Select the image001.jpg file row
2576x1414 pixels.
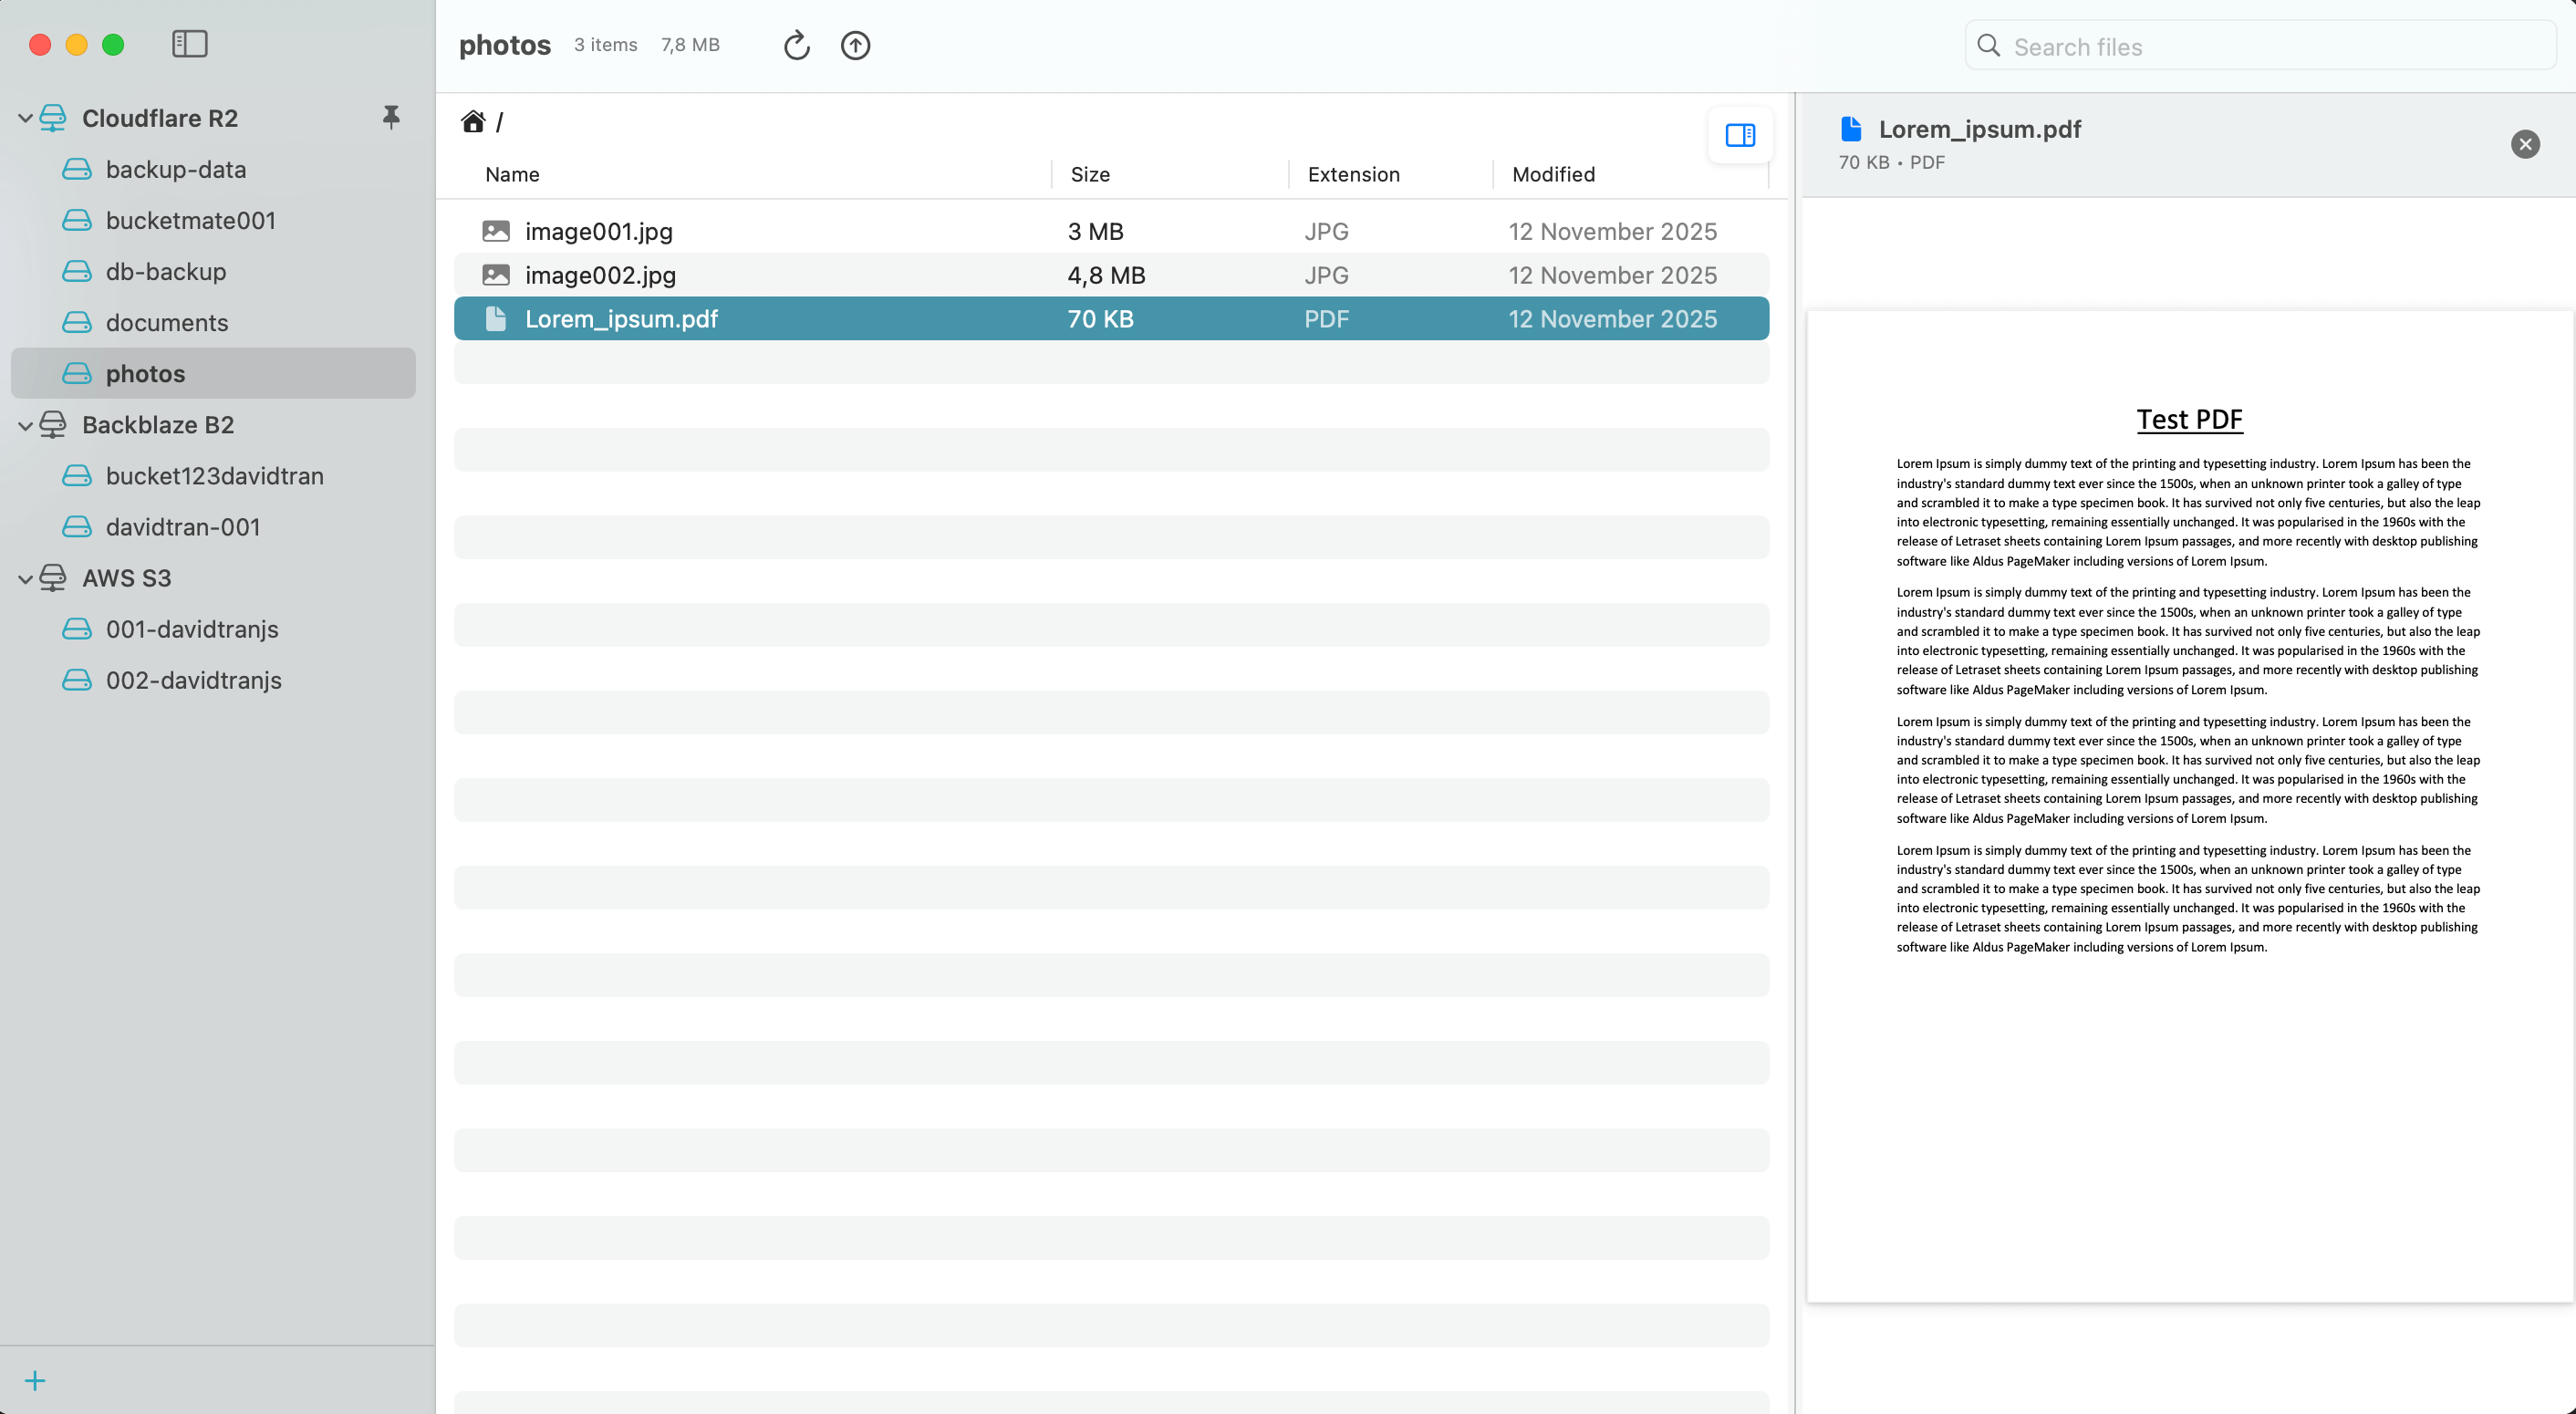(x=599, y=231)
